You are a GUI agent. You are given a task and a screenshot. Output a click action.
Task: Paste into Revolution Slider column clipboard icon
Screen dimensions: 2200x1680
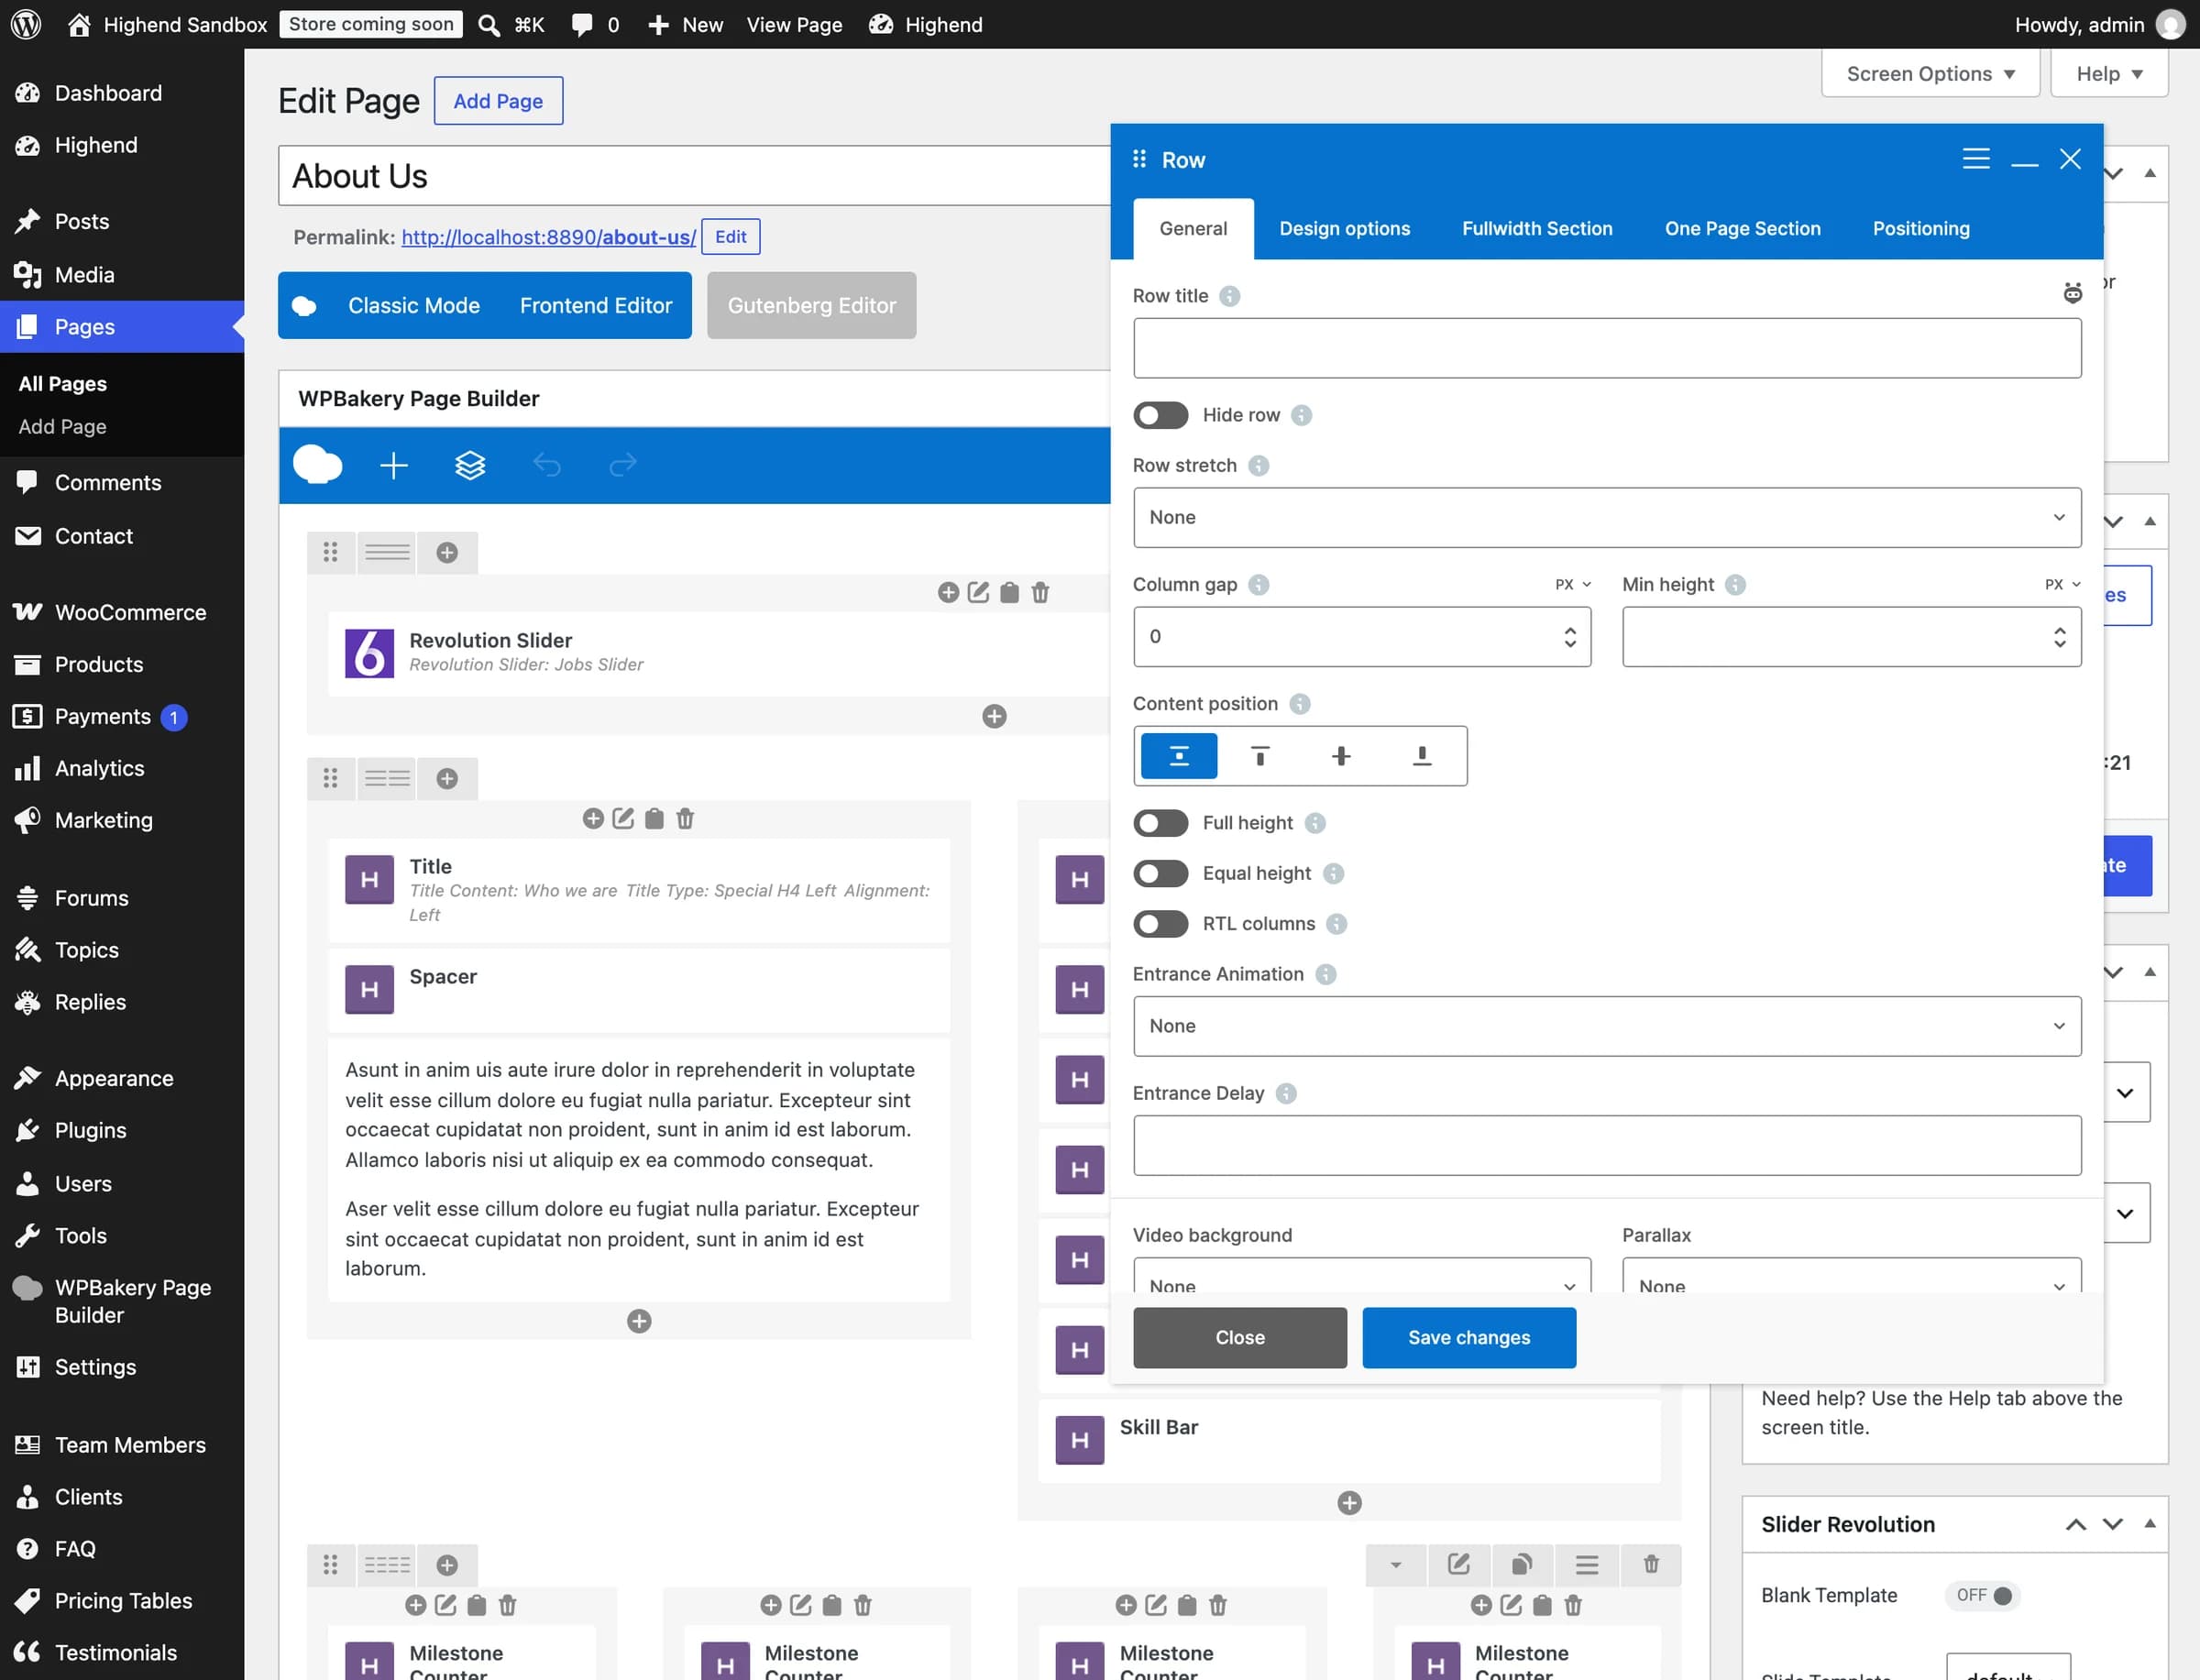pyautogui.click(x=1010, y=593)
